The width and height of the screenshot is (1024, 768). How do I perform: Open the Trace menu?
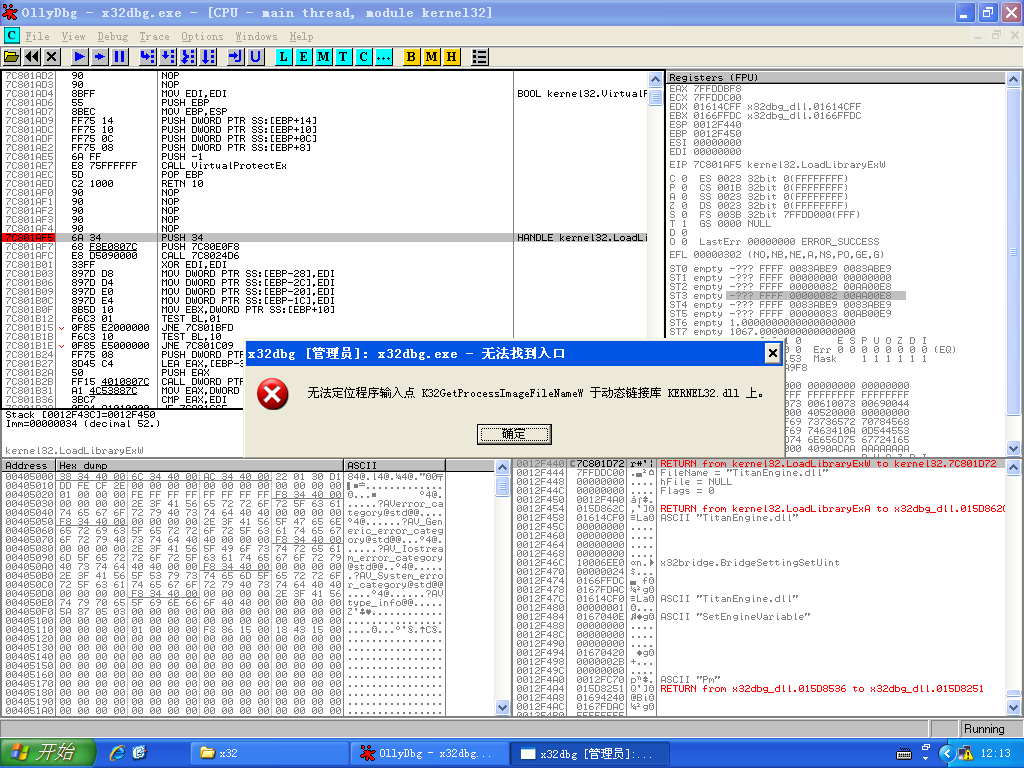154,37
